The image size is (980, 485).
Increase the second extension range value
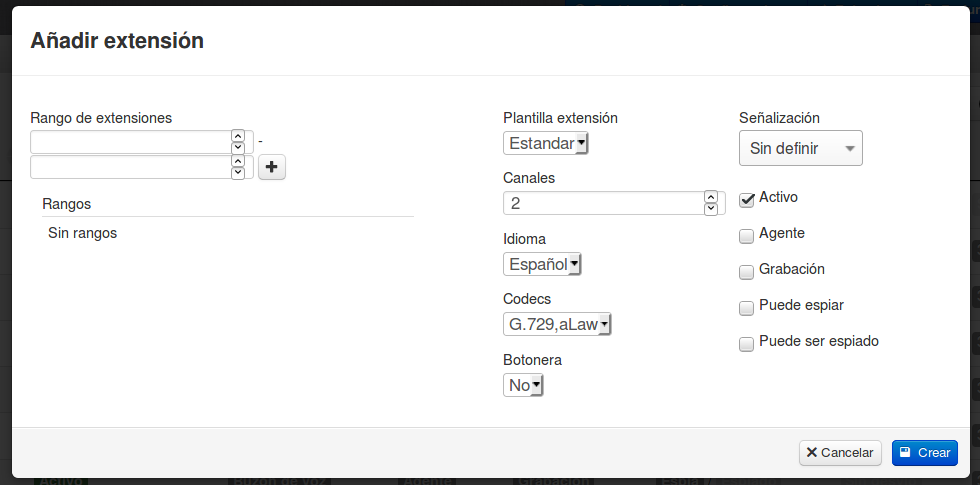click(x=238, y=160)
